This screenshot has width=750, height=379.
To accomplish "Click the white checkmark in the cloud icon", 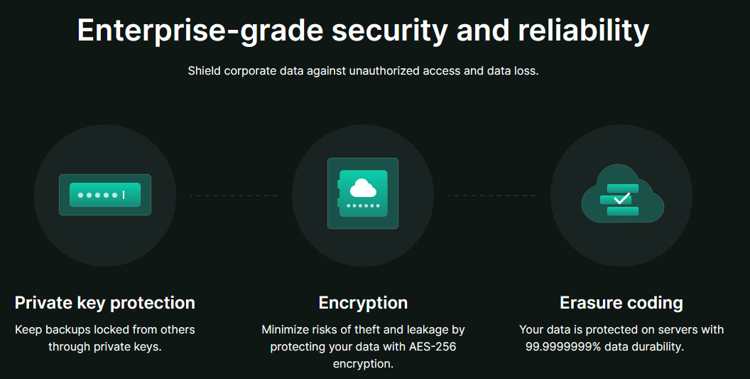I will point(621,198).
